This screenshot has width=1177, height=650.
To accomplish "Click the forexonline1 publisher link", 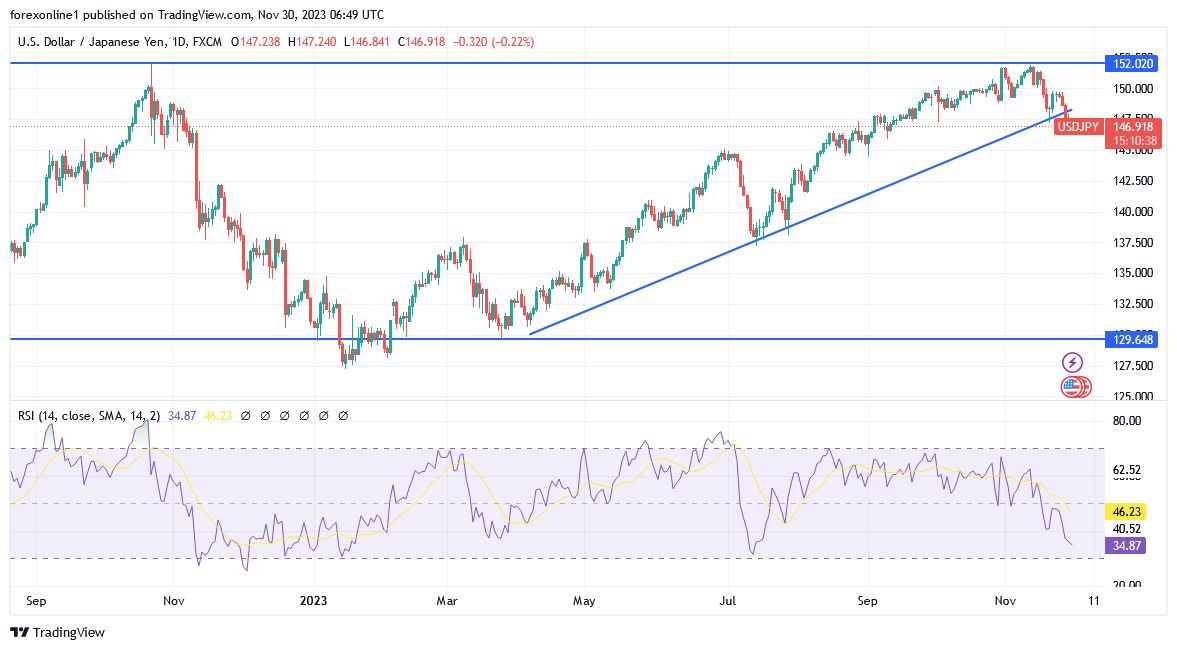I will coord(46,15).
